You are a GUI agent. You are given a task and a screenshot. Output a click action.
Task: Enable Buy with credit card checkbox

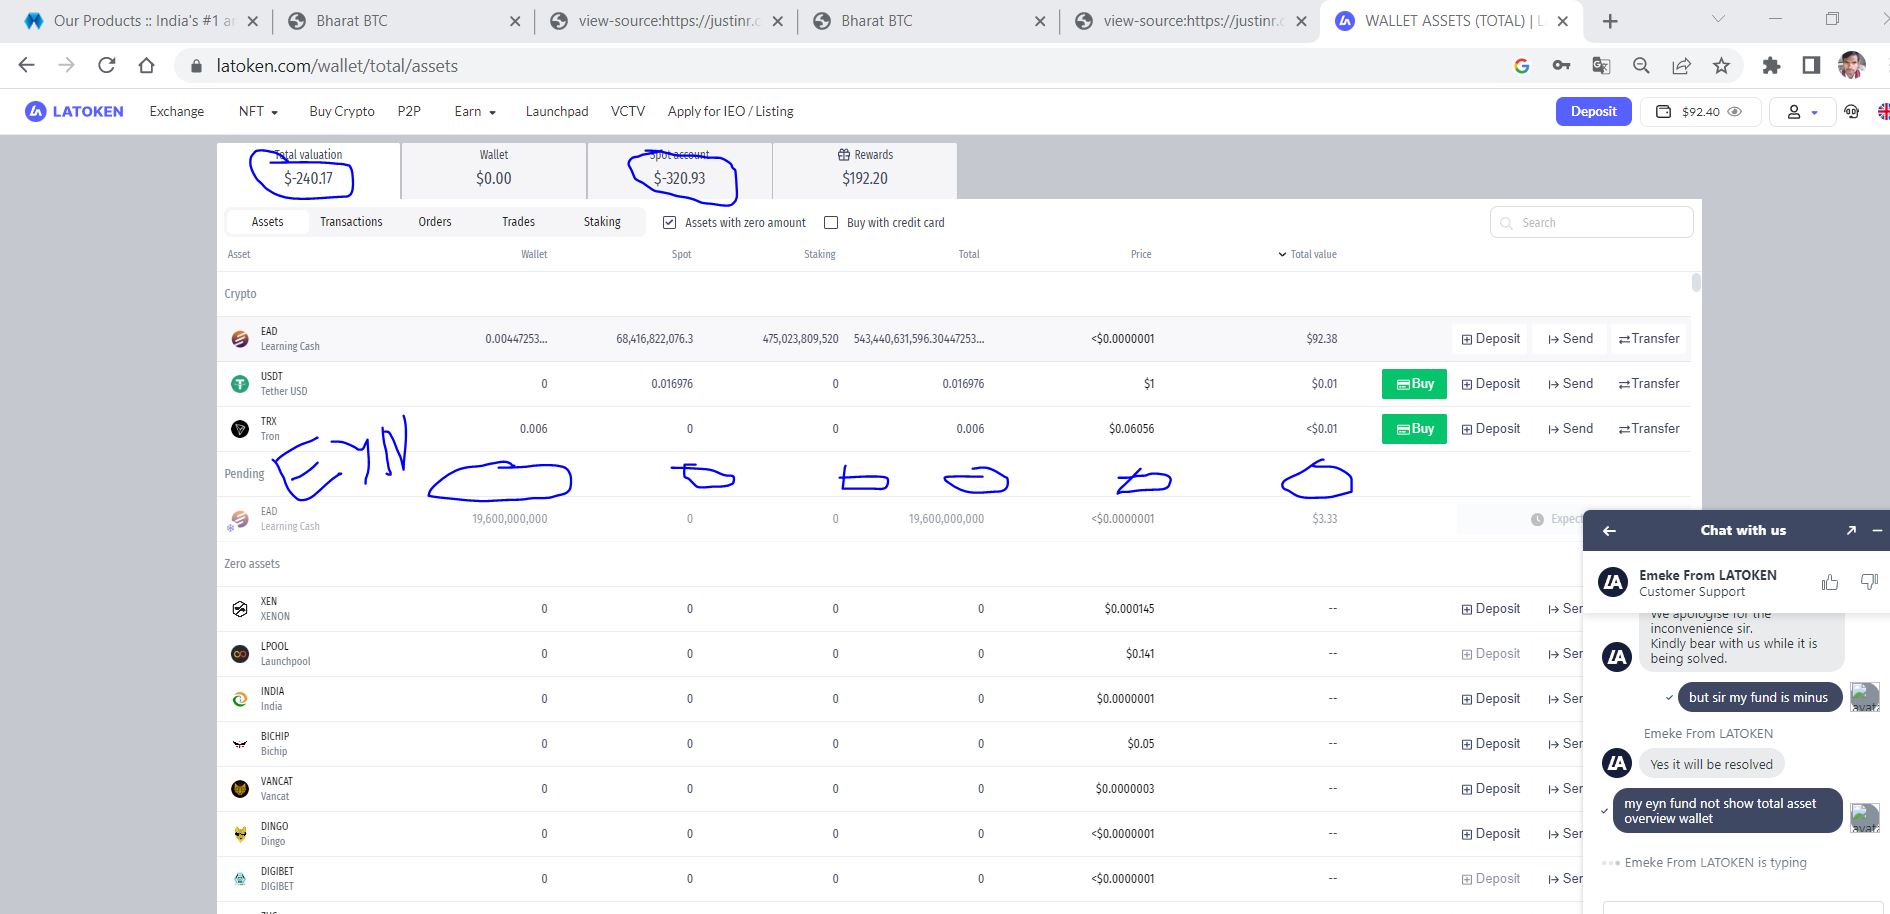pyautogui.click(x=831, y=222)
